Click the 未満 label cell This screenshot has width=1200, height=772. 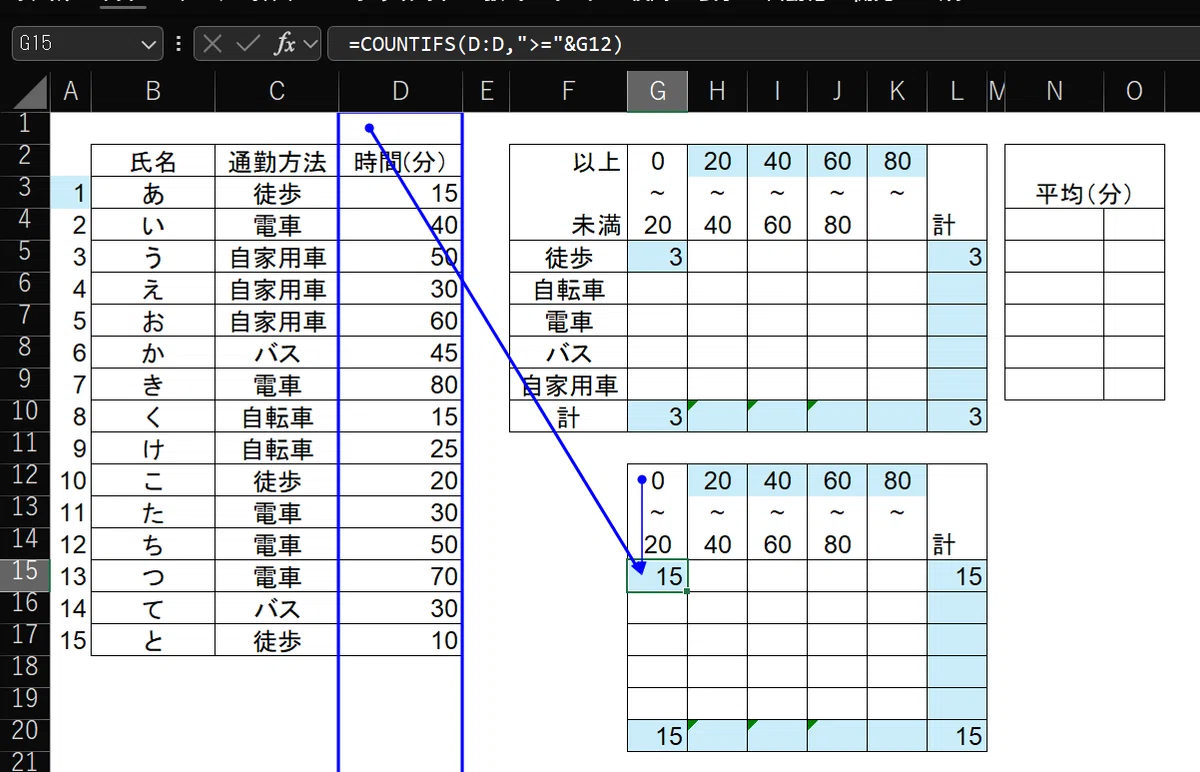[x=568, y=225]
